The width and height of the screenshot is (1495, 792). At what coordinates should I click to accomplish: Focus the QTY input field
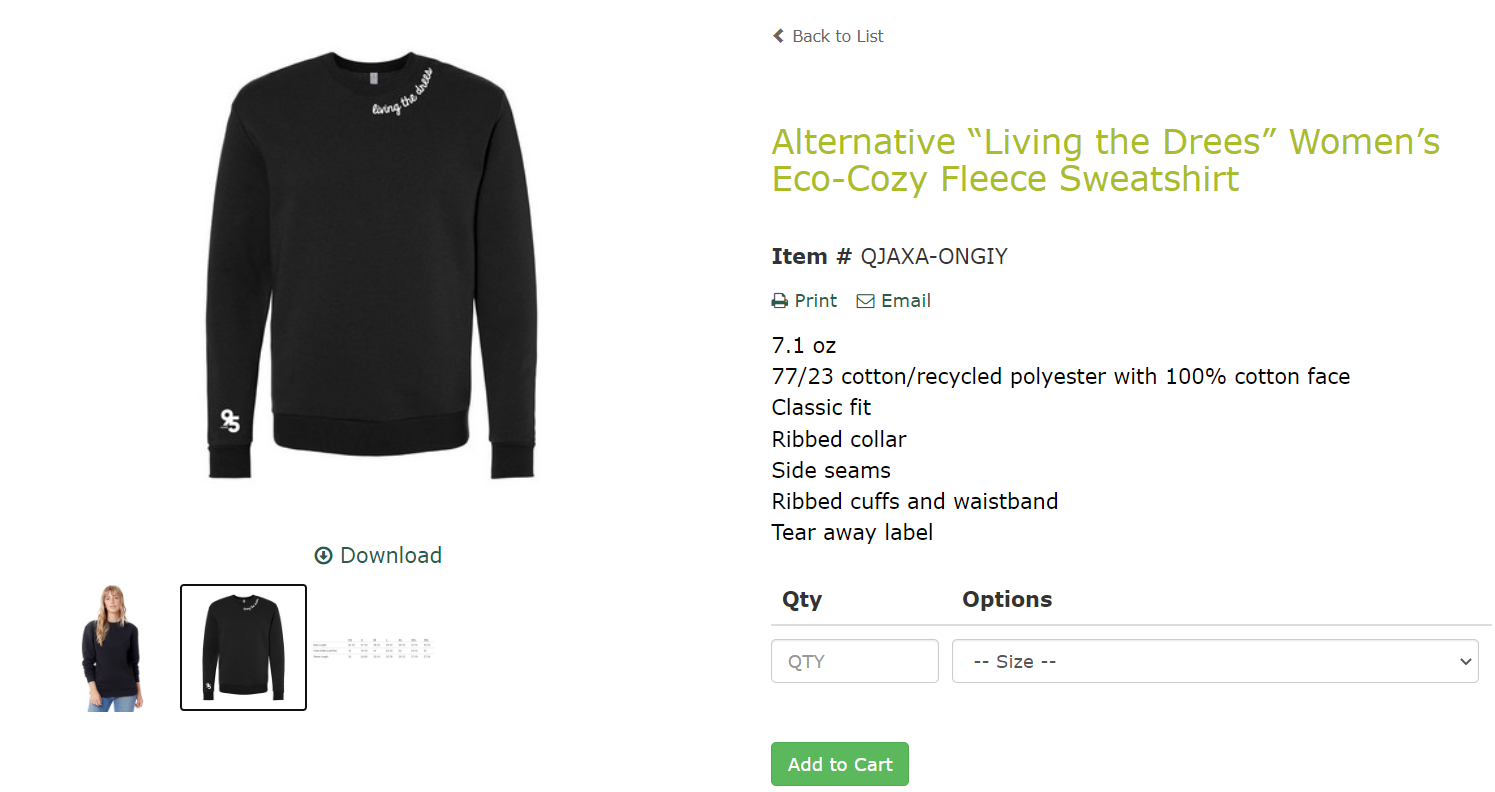point(855,661)
